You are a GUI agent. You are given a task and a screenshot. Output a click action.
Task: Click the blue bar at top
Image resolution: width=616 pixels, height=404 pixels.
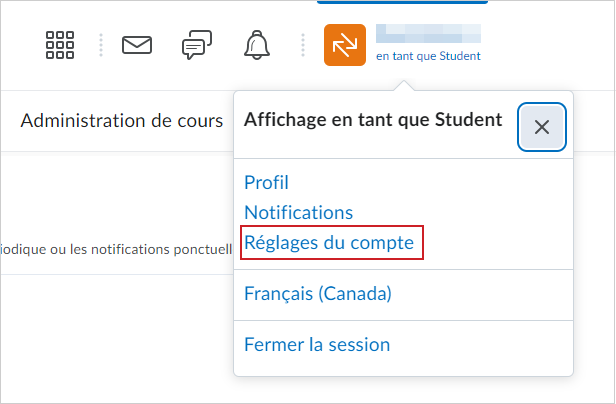coord(402,2)
